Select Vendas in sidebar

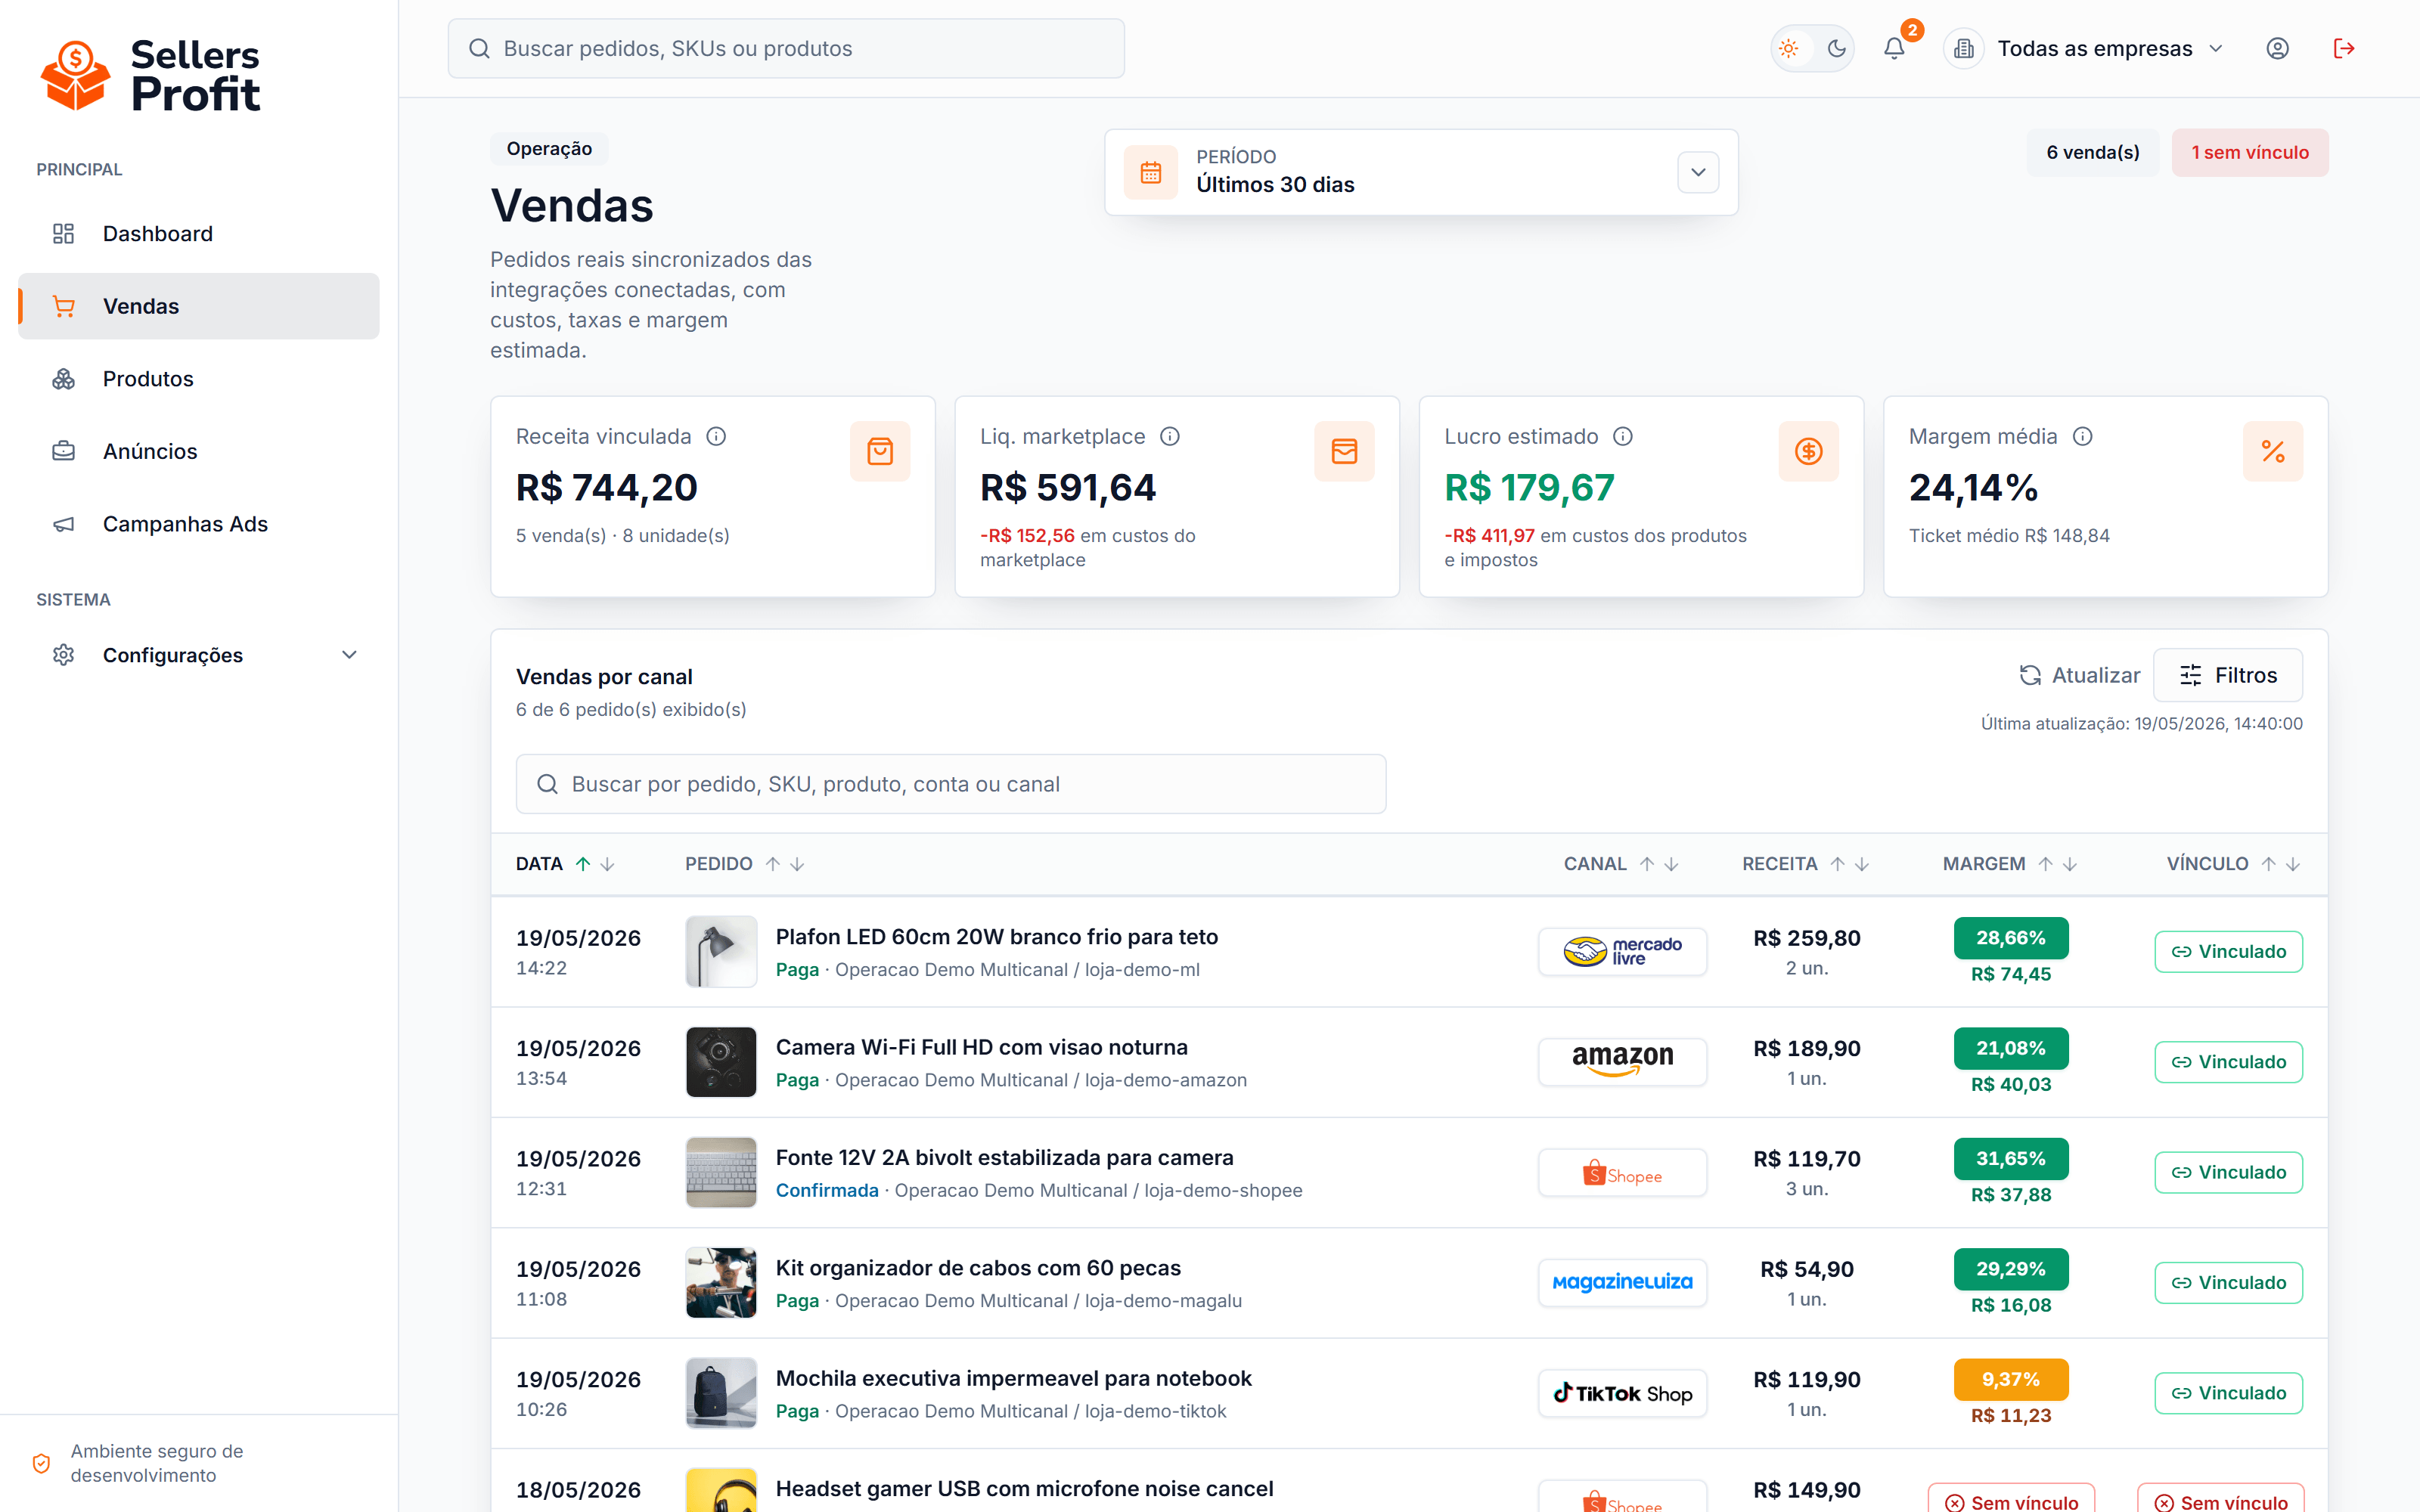point(198,306)
